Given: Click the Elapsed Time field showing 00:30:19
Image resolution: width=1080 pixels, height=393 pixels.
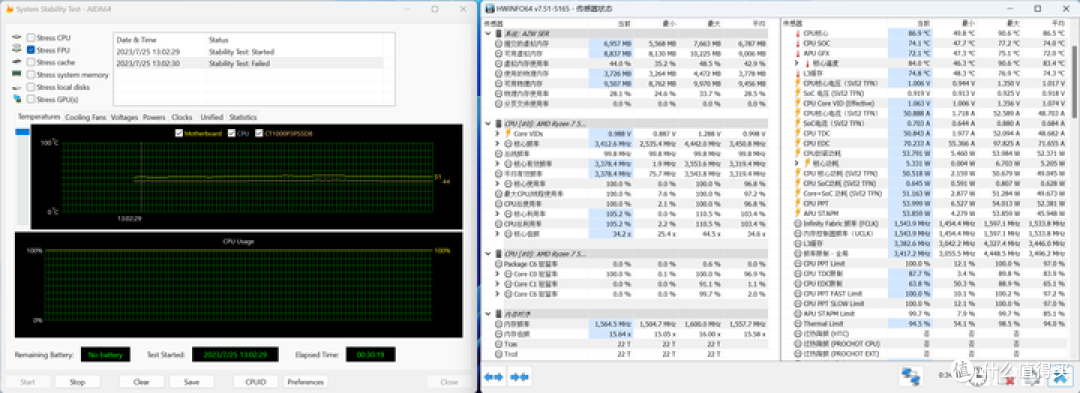Looking at the screenshot, I should 371,354.
